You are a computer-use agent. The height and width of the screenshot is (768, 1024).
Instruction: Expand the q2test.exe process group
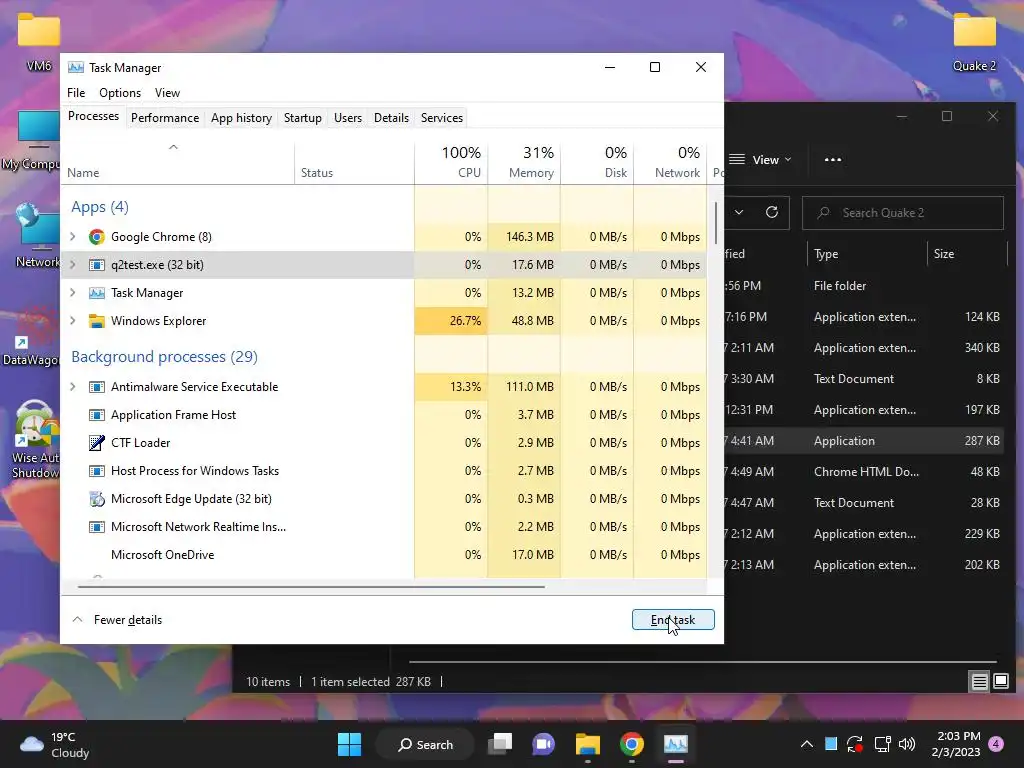(72, 264)
